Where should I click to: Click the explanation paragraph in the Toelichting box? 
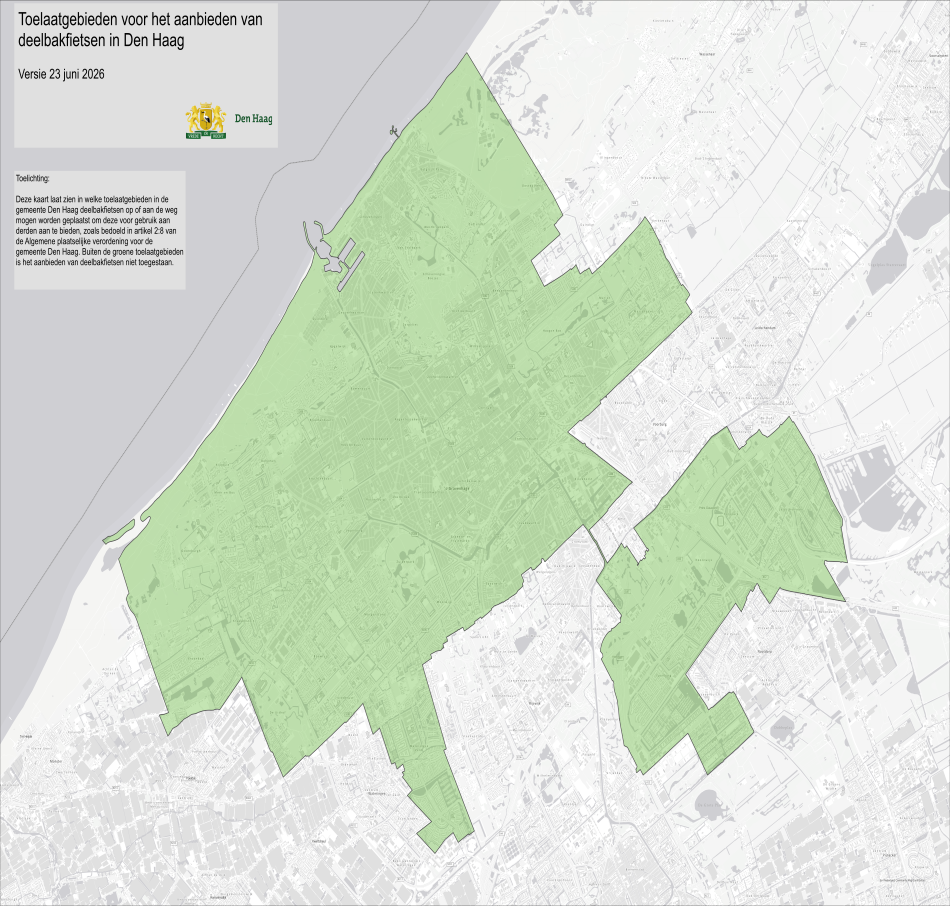[x=100, y=231]
